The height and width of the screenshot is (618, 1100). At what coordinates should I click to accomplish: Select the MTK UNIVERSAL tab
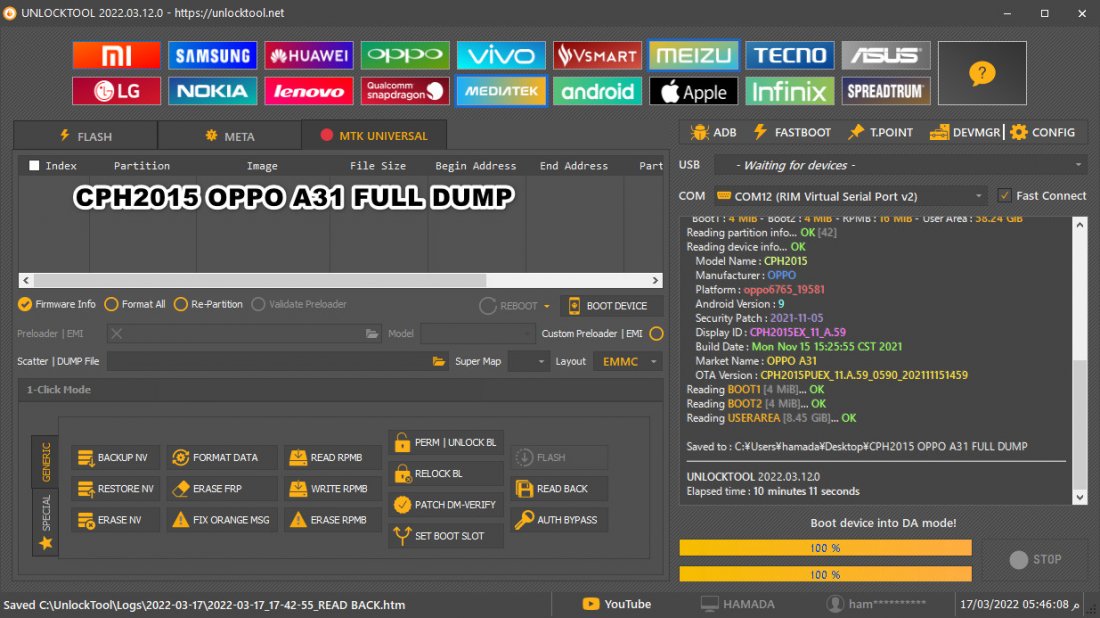click(x=374, y=135)
